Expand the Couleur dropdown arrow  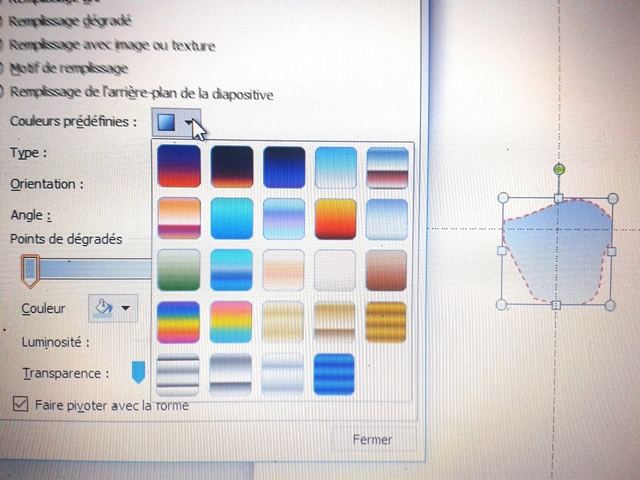pyautogui.click(x=125, y=309)
